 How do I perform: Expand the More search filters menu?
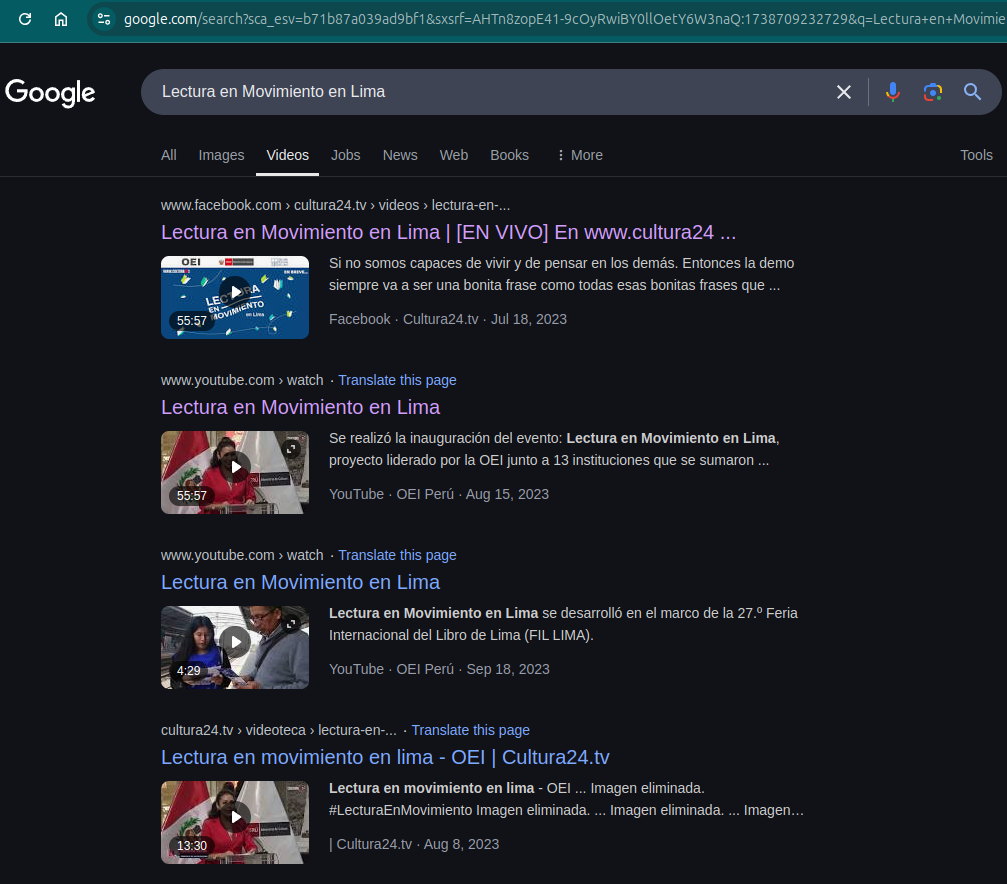click(x=579, y=155)
